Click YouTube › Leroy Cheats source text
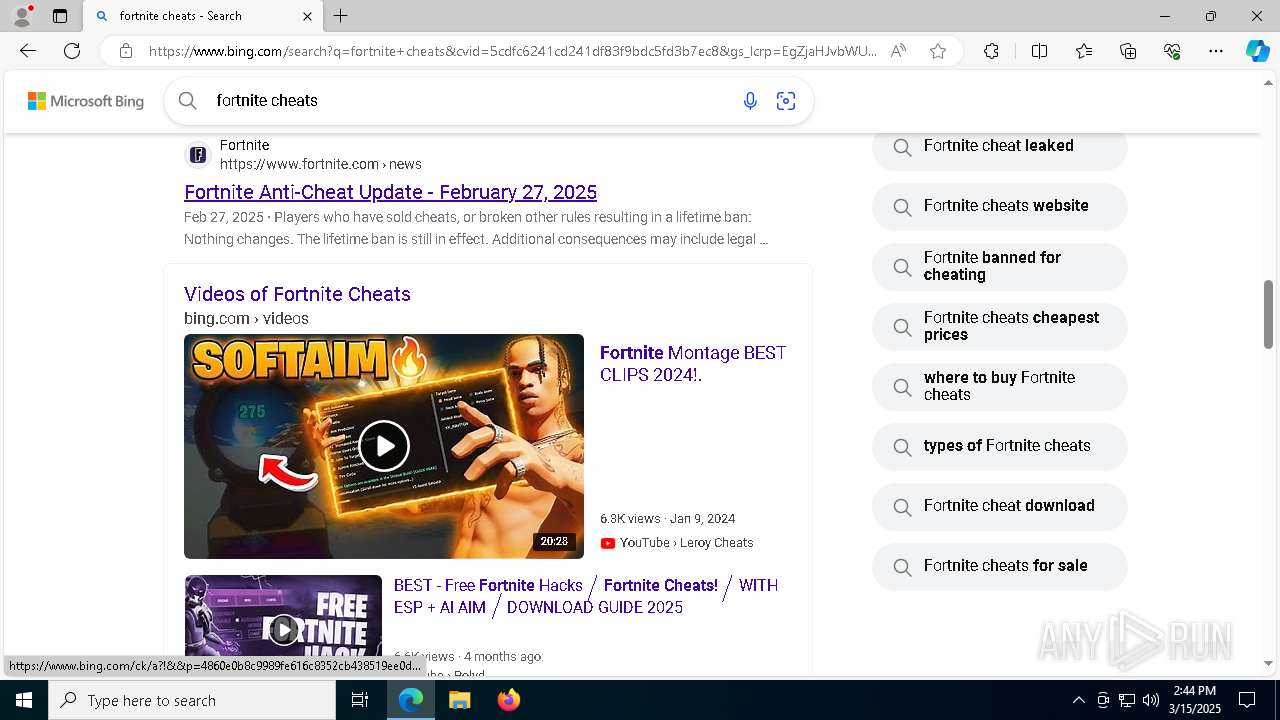The height and width of the screenshot is (720, 1280). (686, 543)
